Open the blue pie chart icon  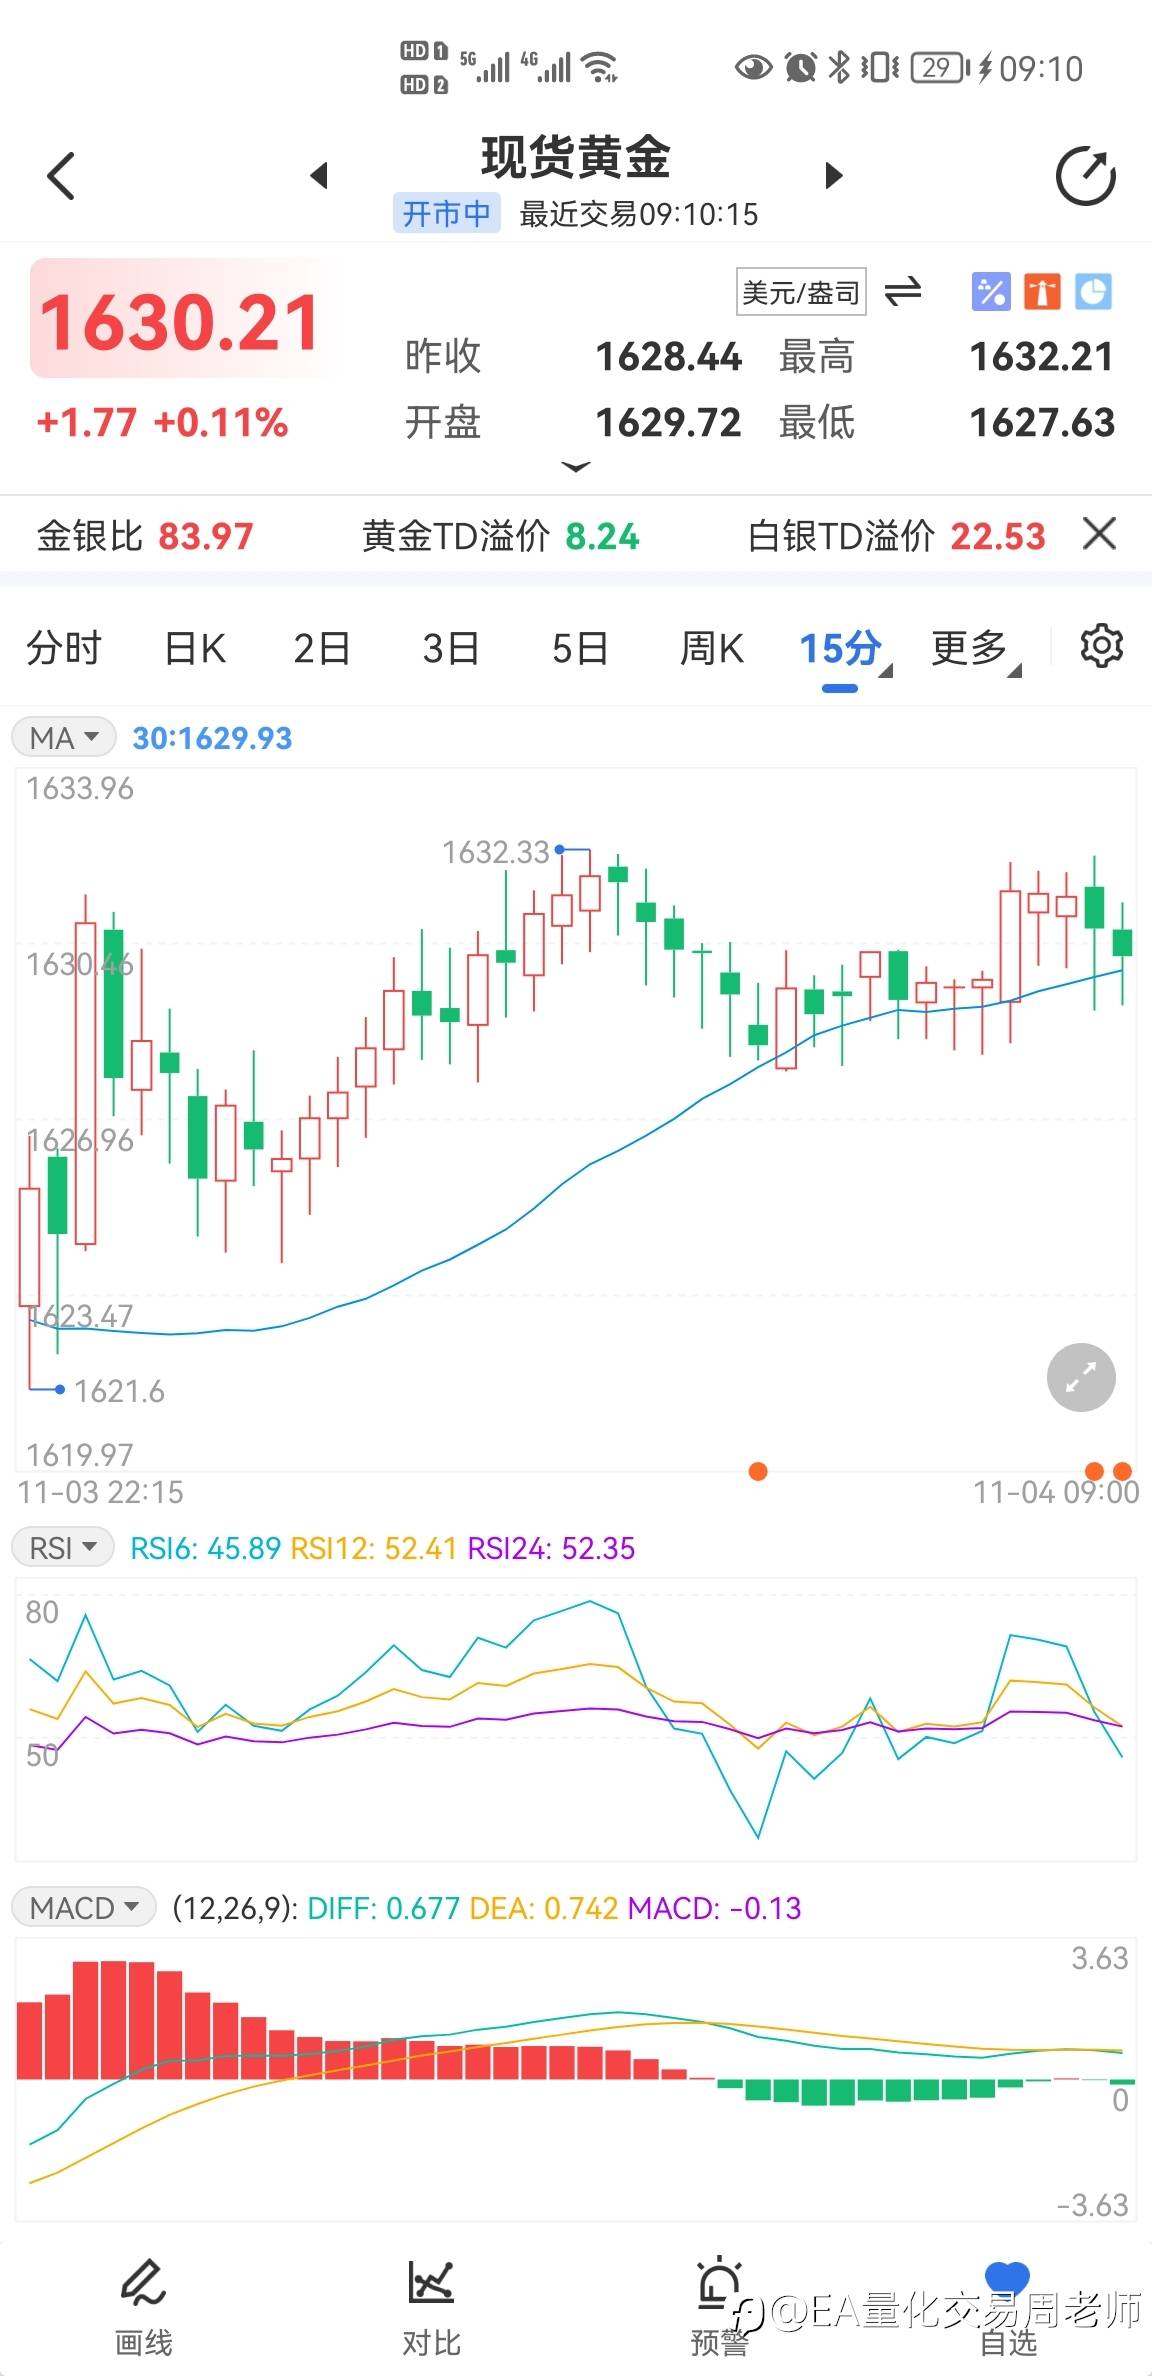pos(1093,292)
